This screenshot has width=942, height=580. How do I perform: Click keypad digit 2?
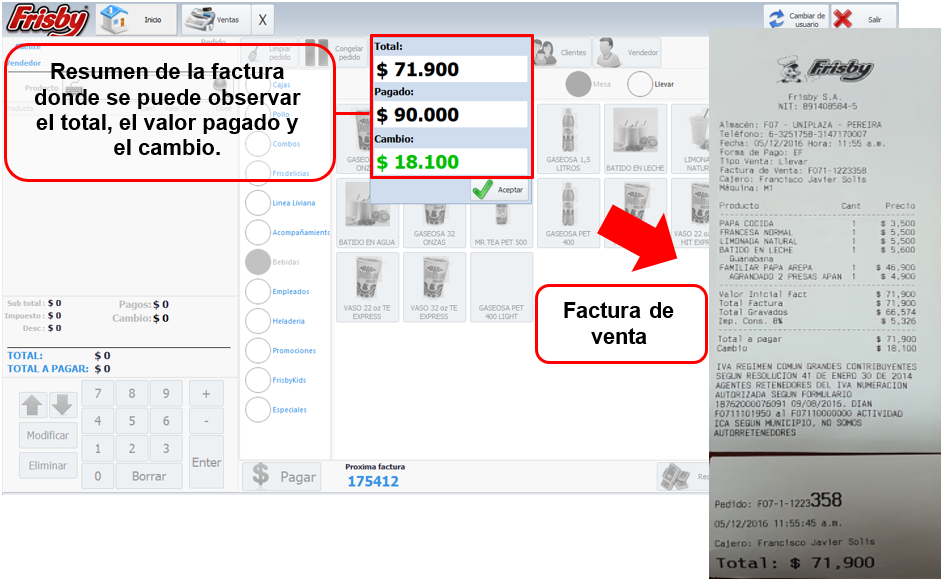[x=132, y=448]
